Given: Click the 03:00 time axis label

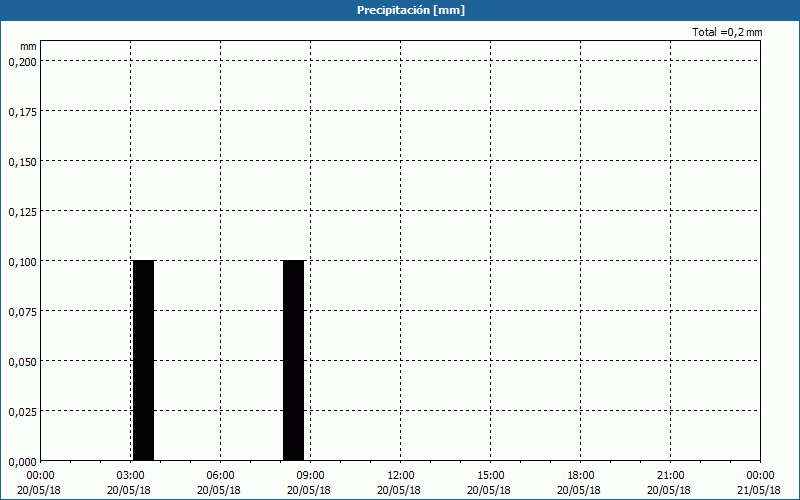Looking at the screenshot, I should (131, 476).
